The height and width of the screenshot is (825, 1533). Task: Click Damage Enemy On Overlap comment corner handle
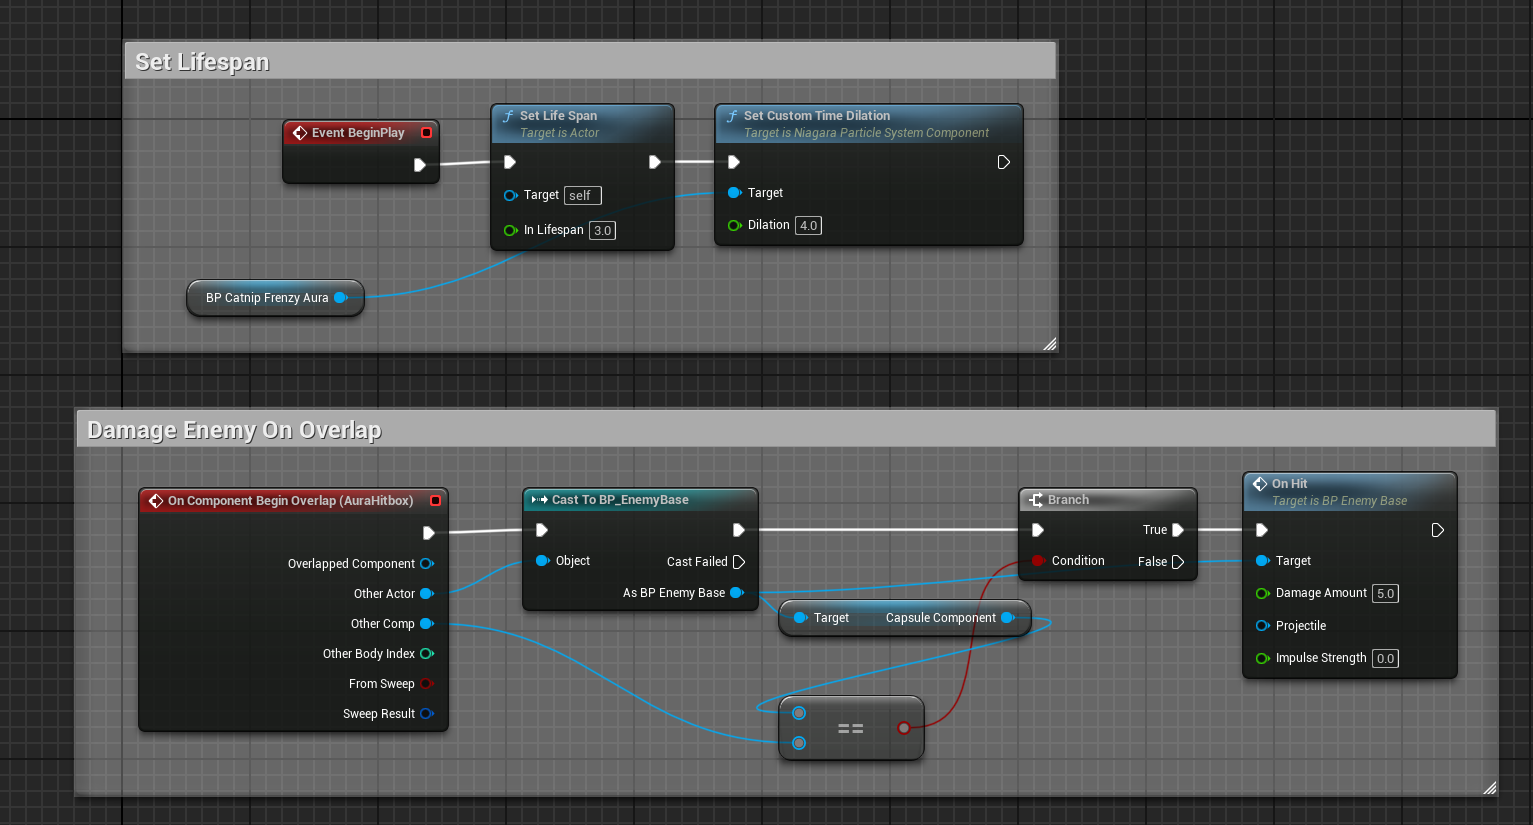pyautogui.click(x=1489, y=787)
